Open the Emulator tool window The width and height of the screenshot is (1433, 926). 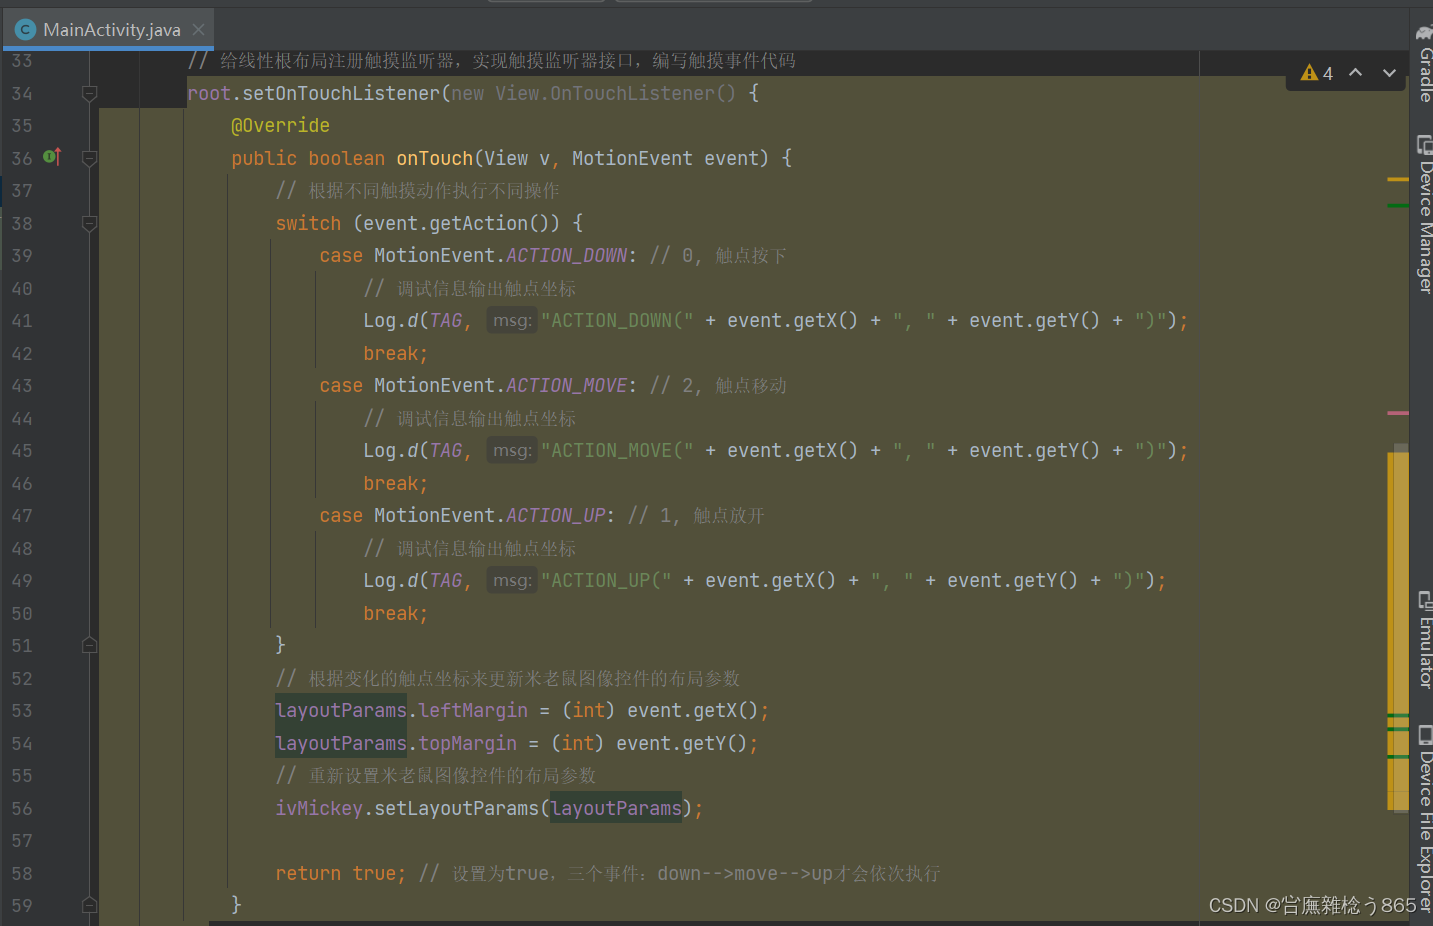tap(1423, 640)
